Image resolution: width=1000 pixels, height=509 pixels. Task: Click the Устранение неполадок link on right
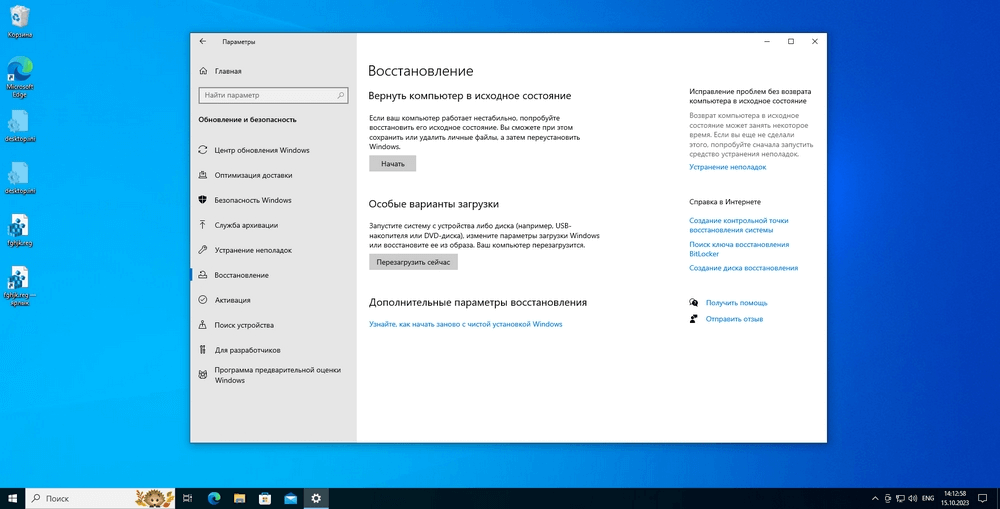coord(729,167)
